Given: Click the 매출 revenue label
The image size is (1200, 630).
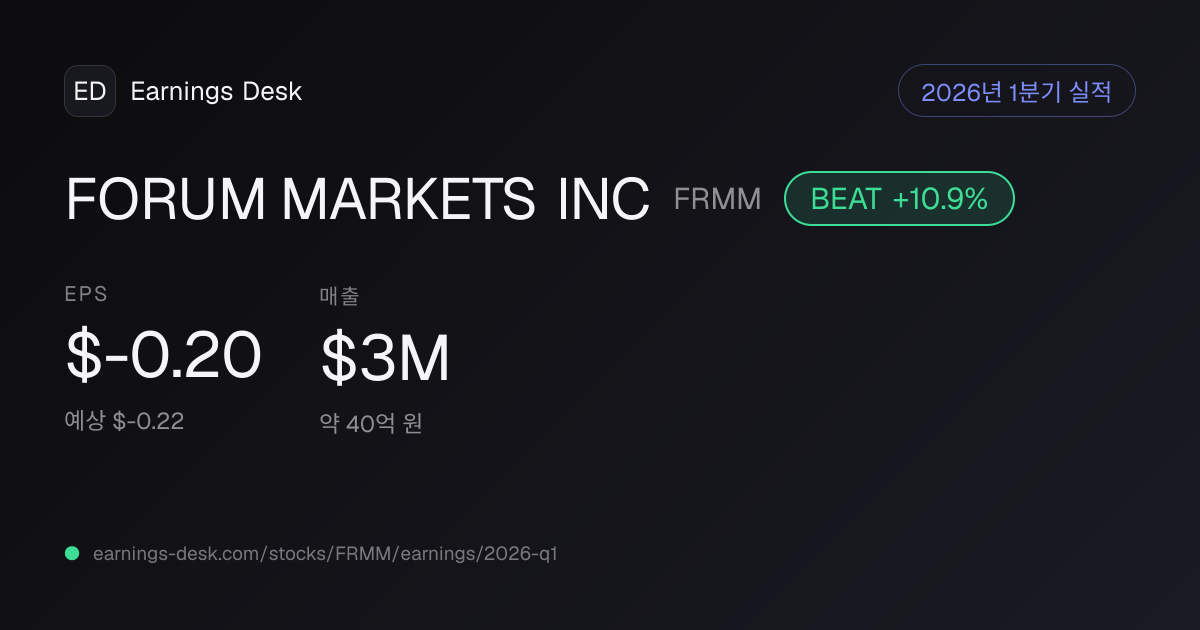Looking at the screenshot, I should 339,295.
